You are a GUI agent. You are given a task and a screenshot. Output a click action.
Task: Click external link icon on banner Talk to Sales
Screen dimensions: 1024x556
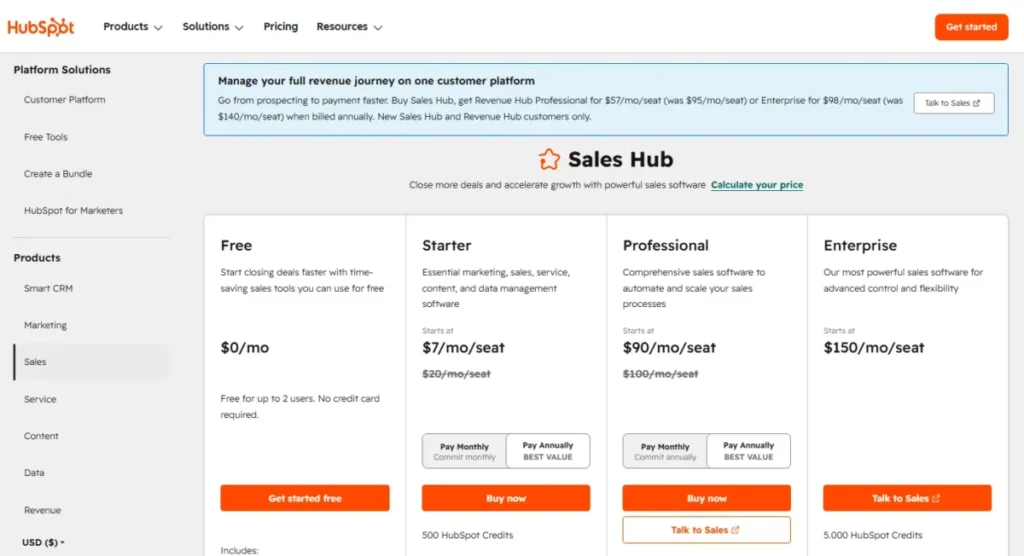click(x=976, y=103)
